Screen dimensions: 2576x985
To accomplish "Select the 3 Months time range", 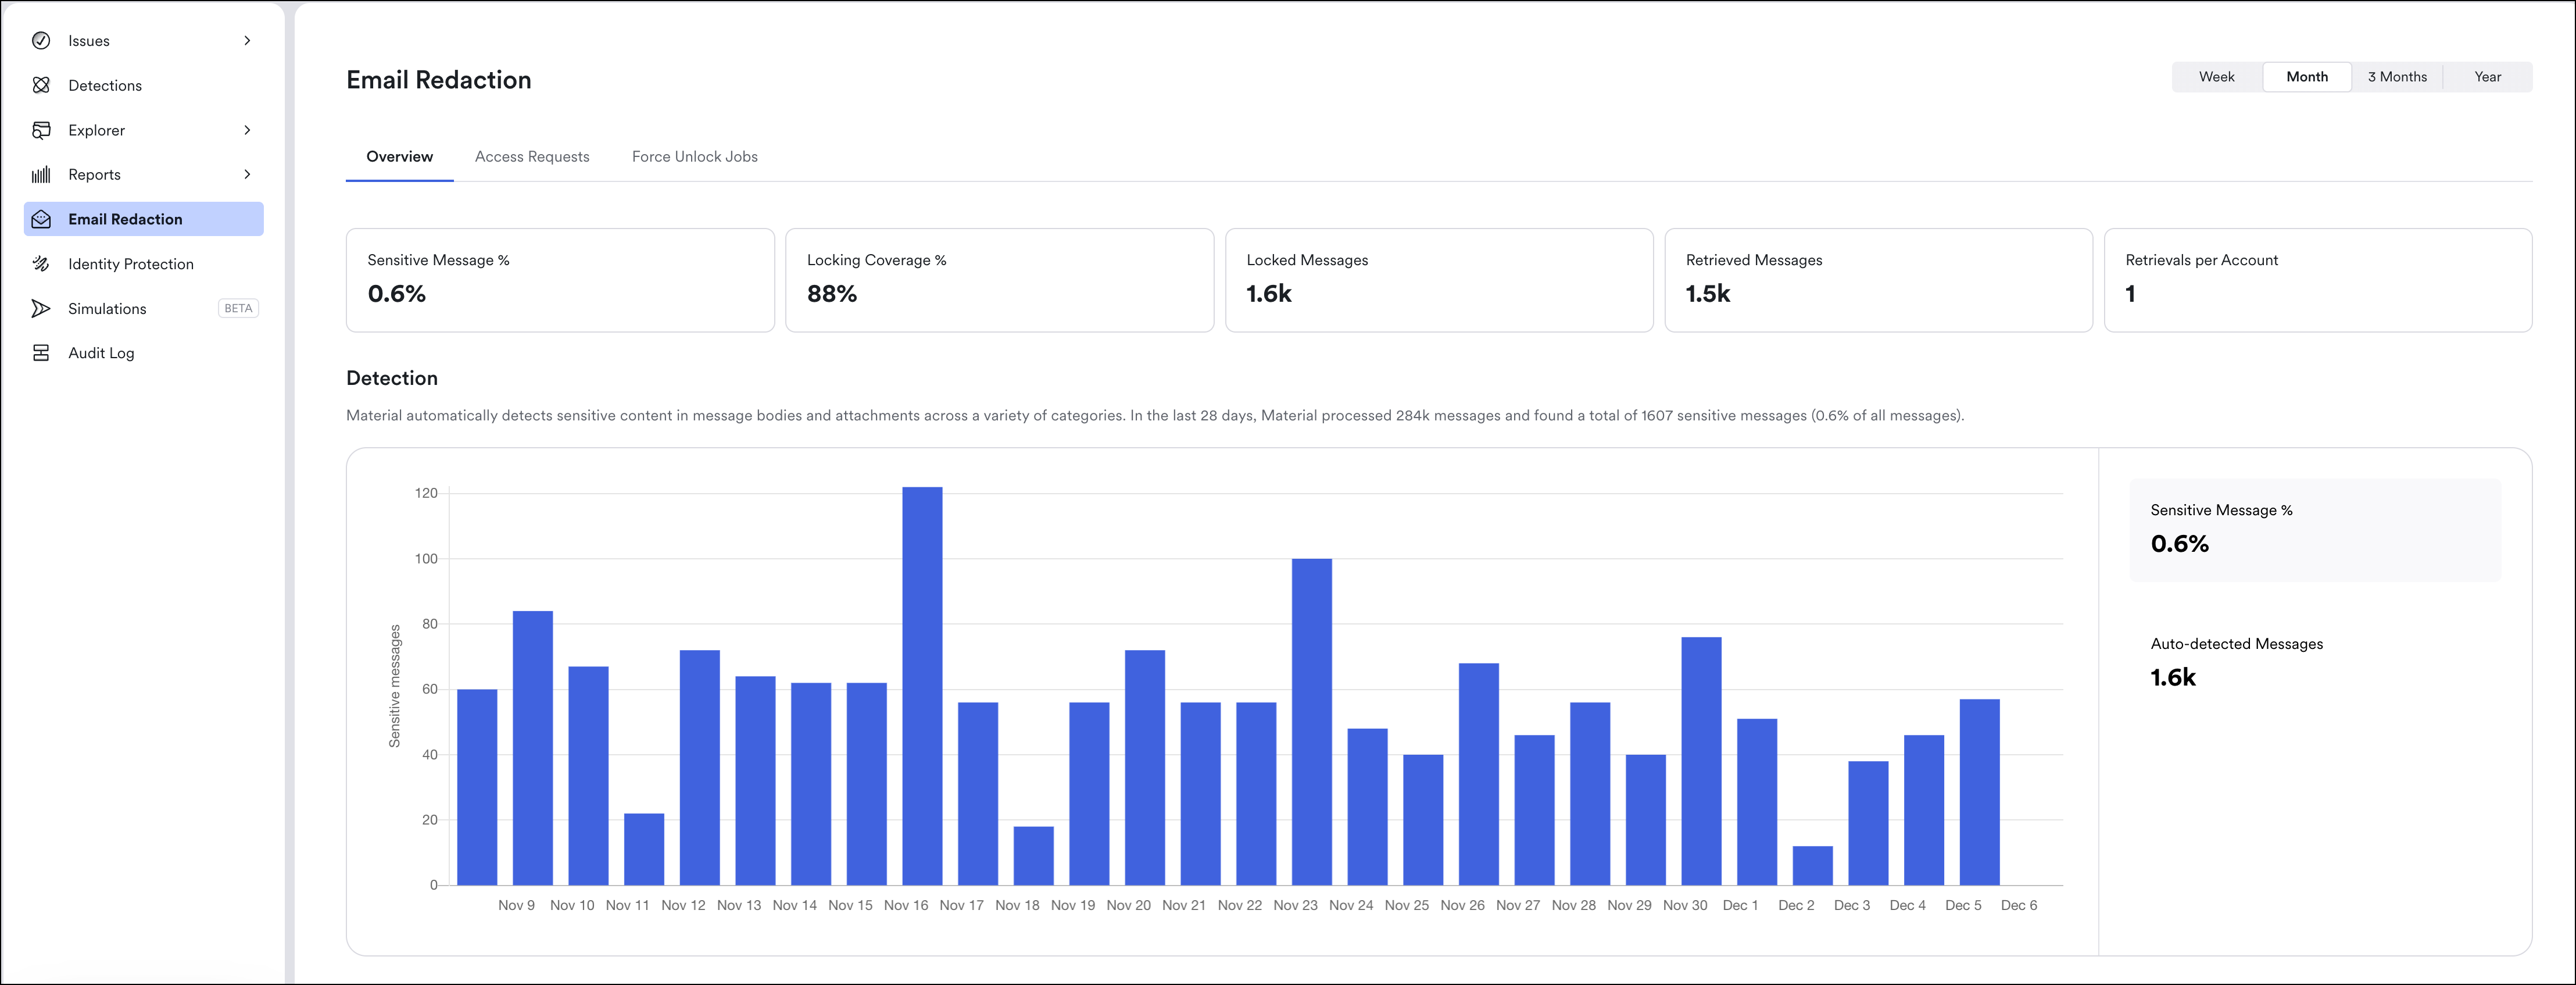I will click(x=2397, y=77).
